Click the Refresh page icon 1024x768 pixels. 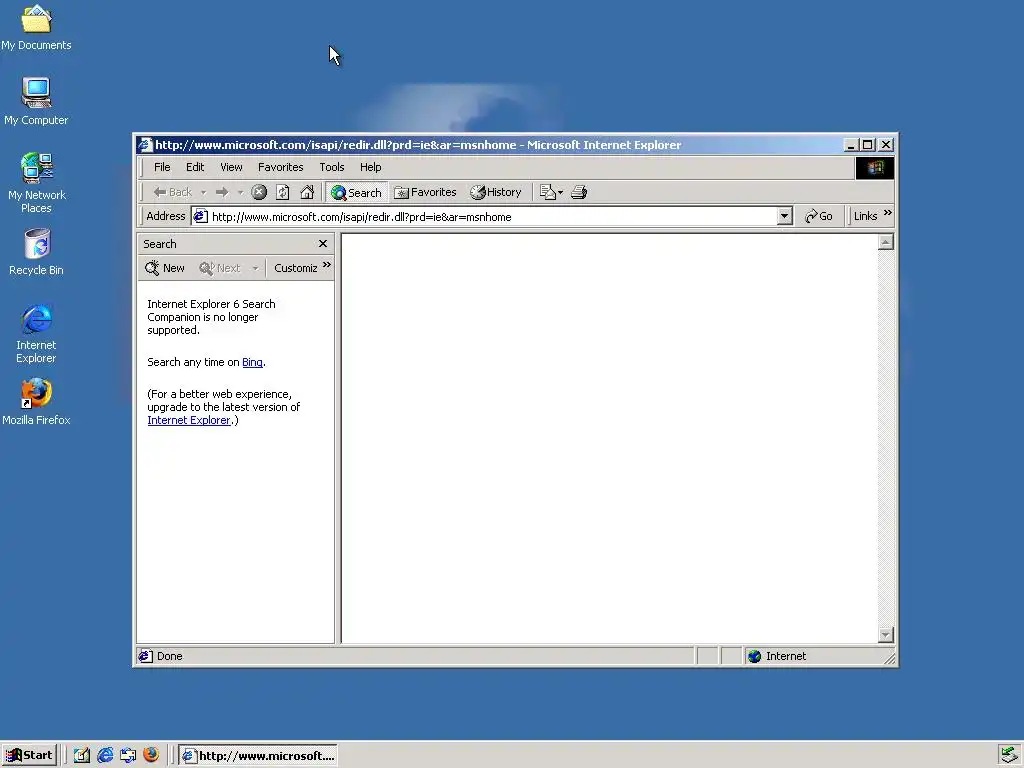[283, 192]
